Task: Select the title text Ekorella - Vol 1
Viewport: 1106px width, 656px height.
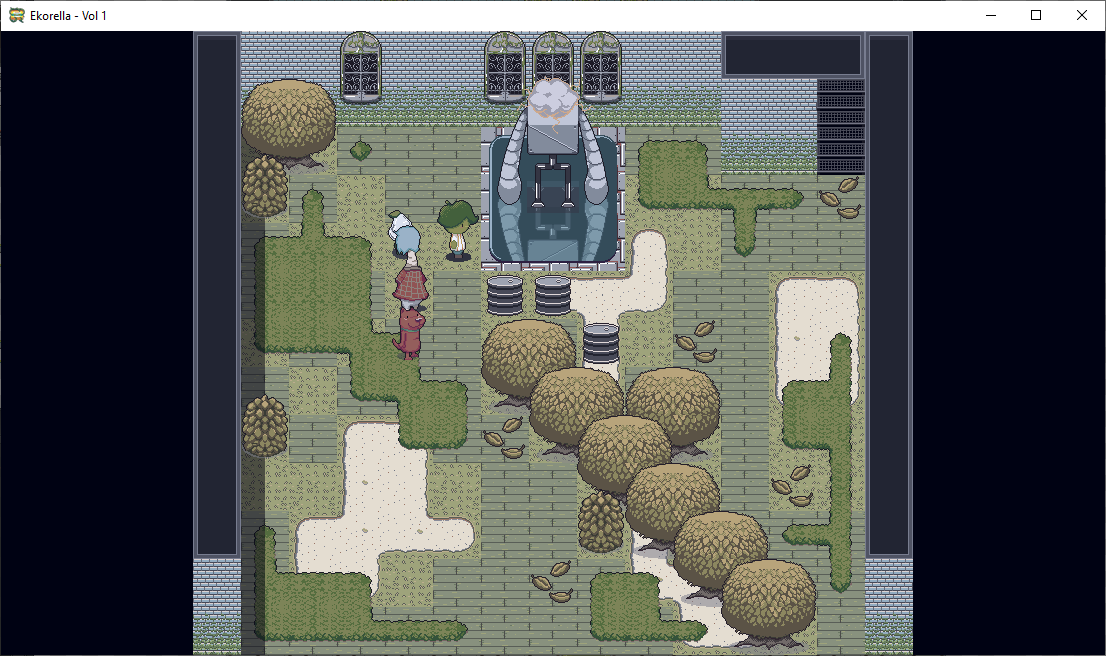Action: 66,15
